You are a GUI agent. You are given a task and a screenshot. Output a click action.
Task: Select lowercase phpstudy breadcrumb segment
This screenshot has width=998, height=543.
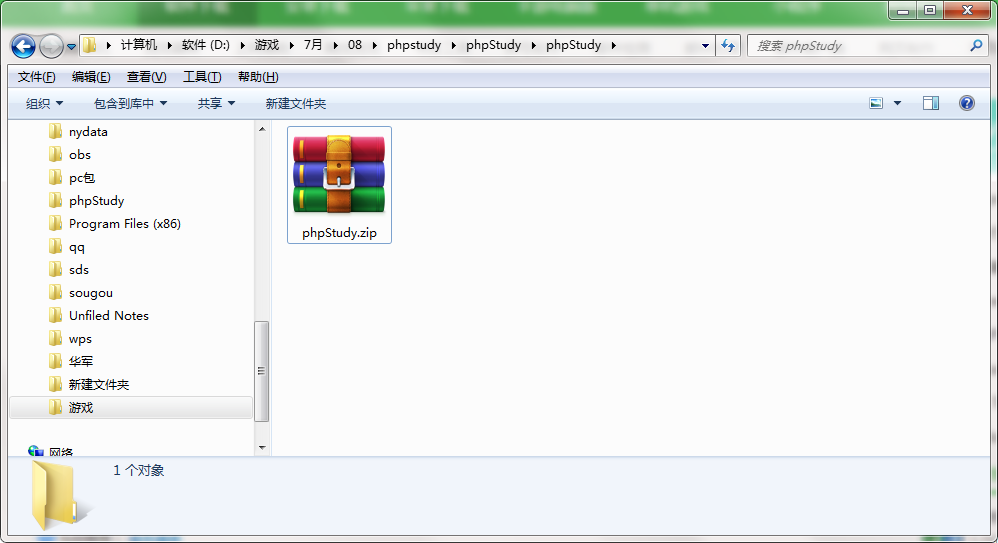[414, 45]
